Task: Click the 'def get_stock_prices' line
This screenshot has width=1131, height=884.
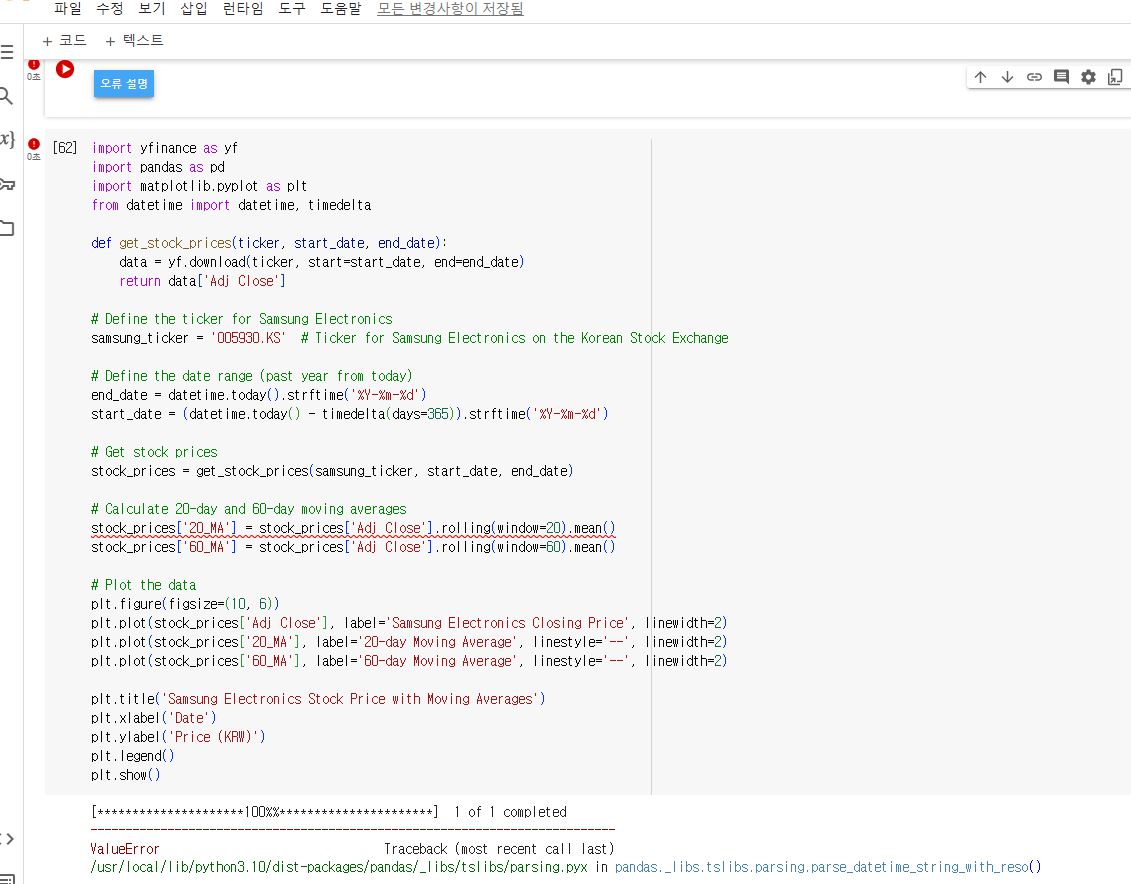Action: coord(269,243)
